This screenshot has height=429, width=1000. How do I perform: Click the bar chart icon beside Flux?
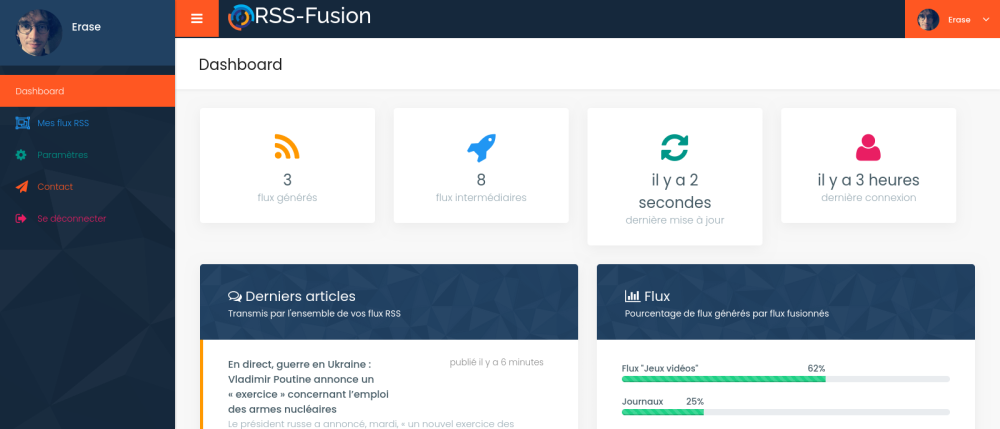pos(633,296)
